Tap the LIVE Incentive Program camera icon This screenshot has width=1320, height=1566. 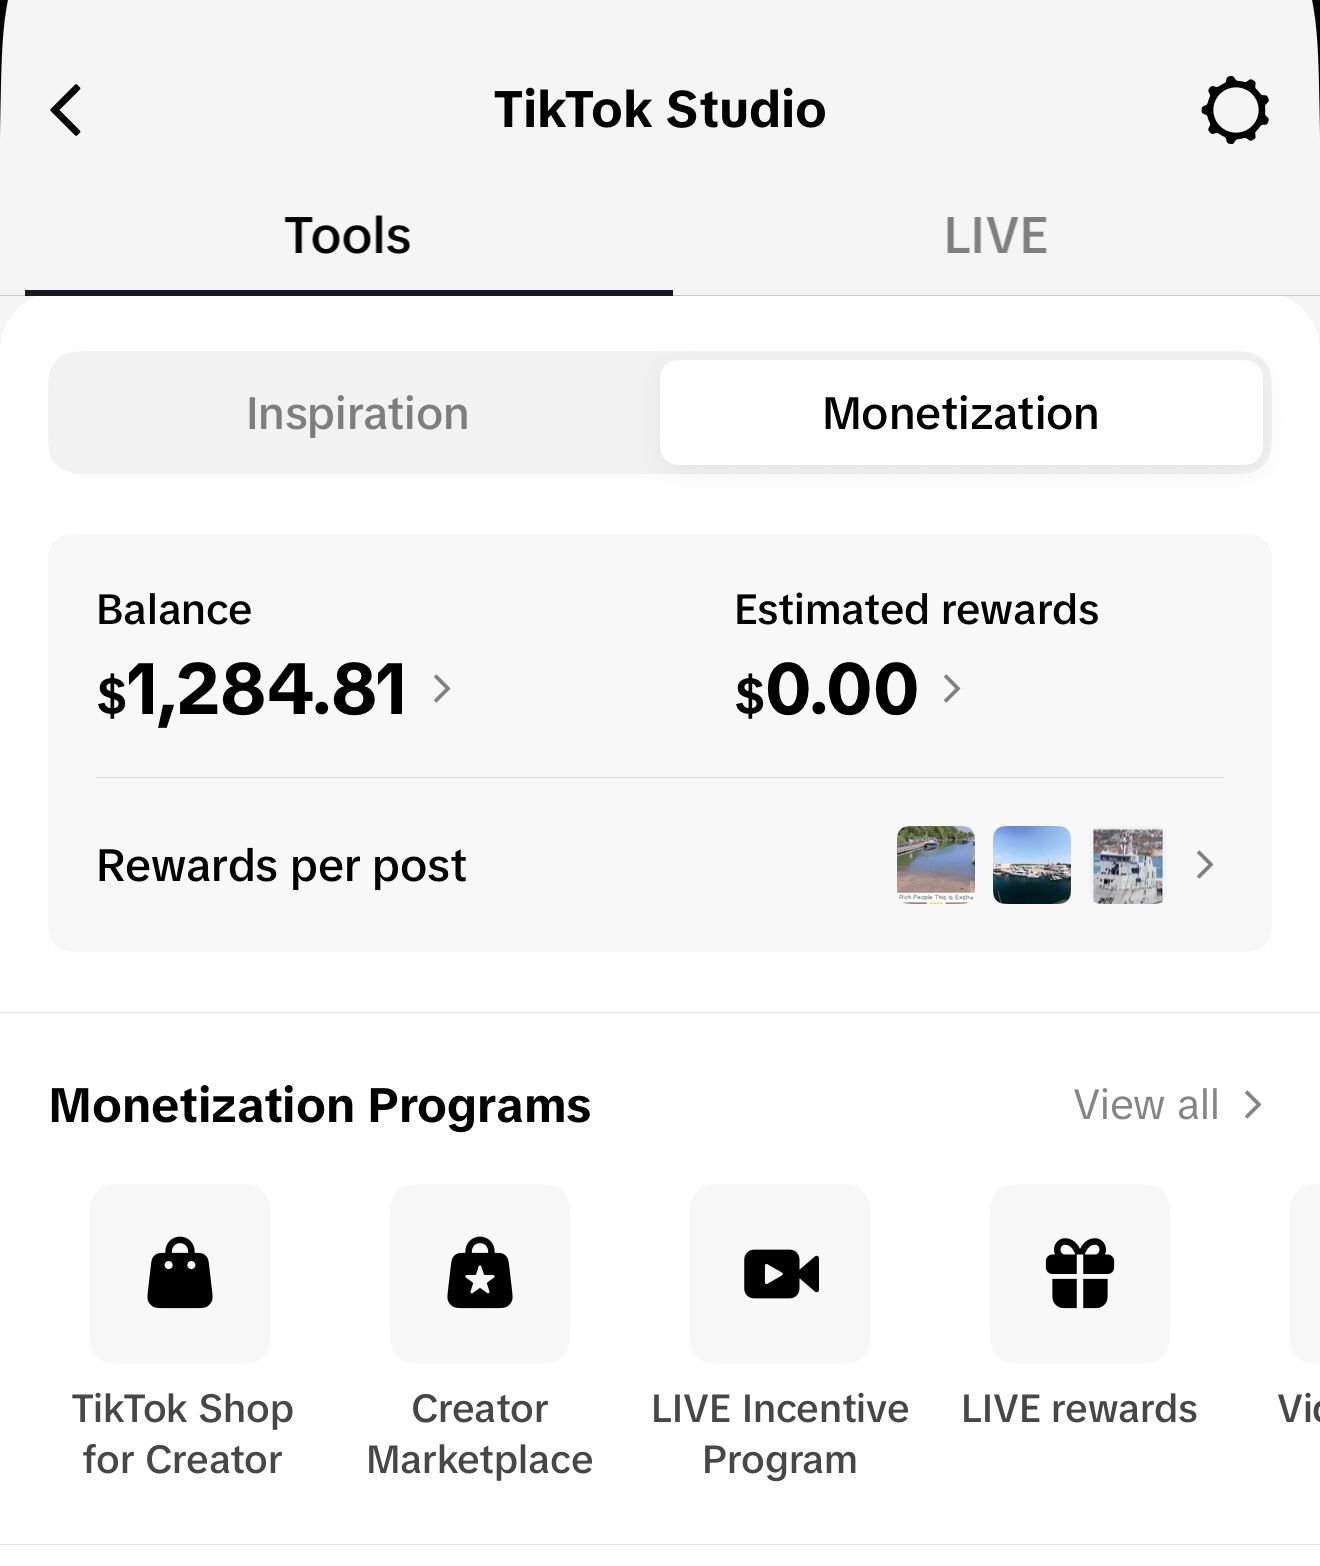coord(780,1273)
